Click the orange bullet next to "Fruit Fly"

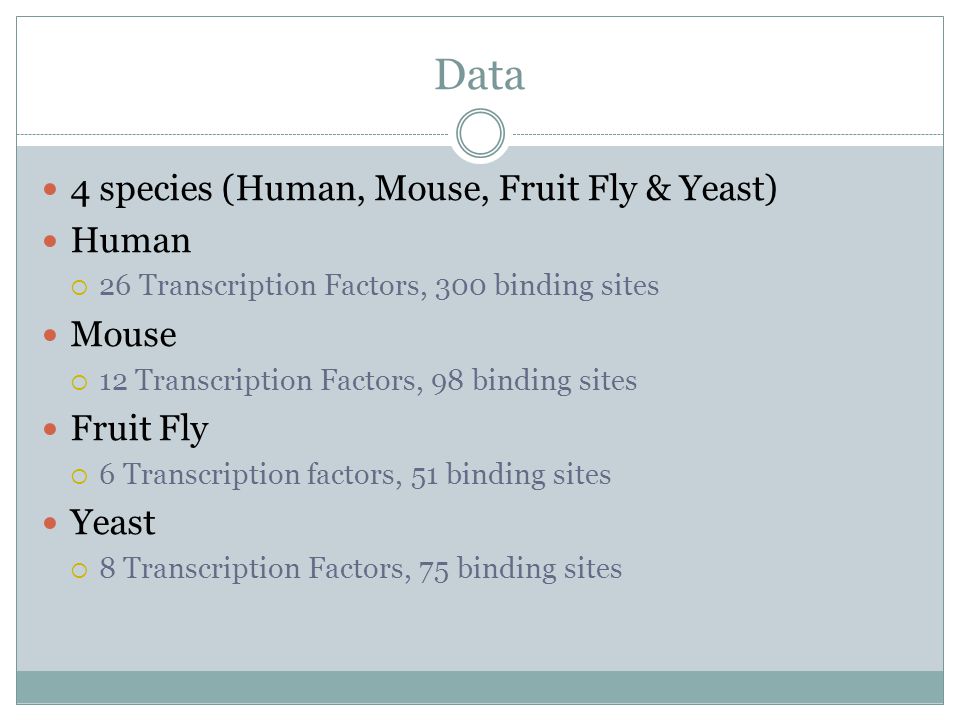[50, 429]
